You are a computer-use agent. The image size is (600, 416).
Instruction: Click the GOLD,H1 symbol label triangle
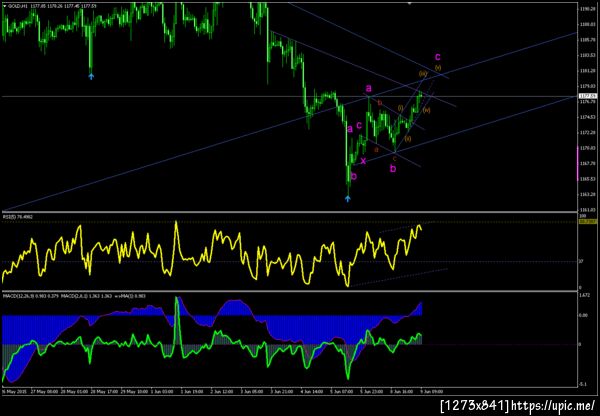tap(4, 6)
